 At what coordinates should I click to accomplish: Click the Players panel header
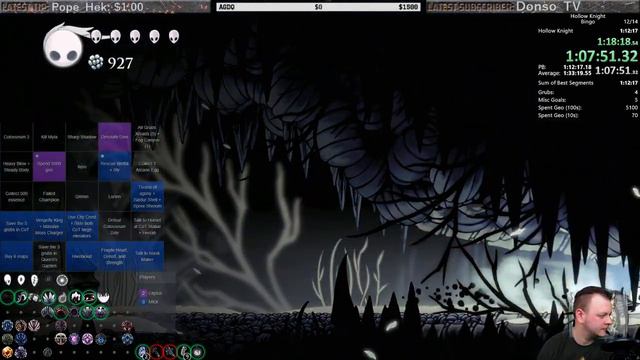coord(147,277)
